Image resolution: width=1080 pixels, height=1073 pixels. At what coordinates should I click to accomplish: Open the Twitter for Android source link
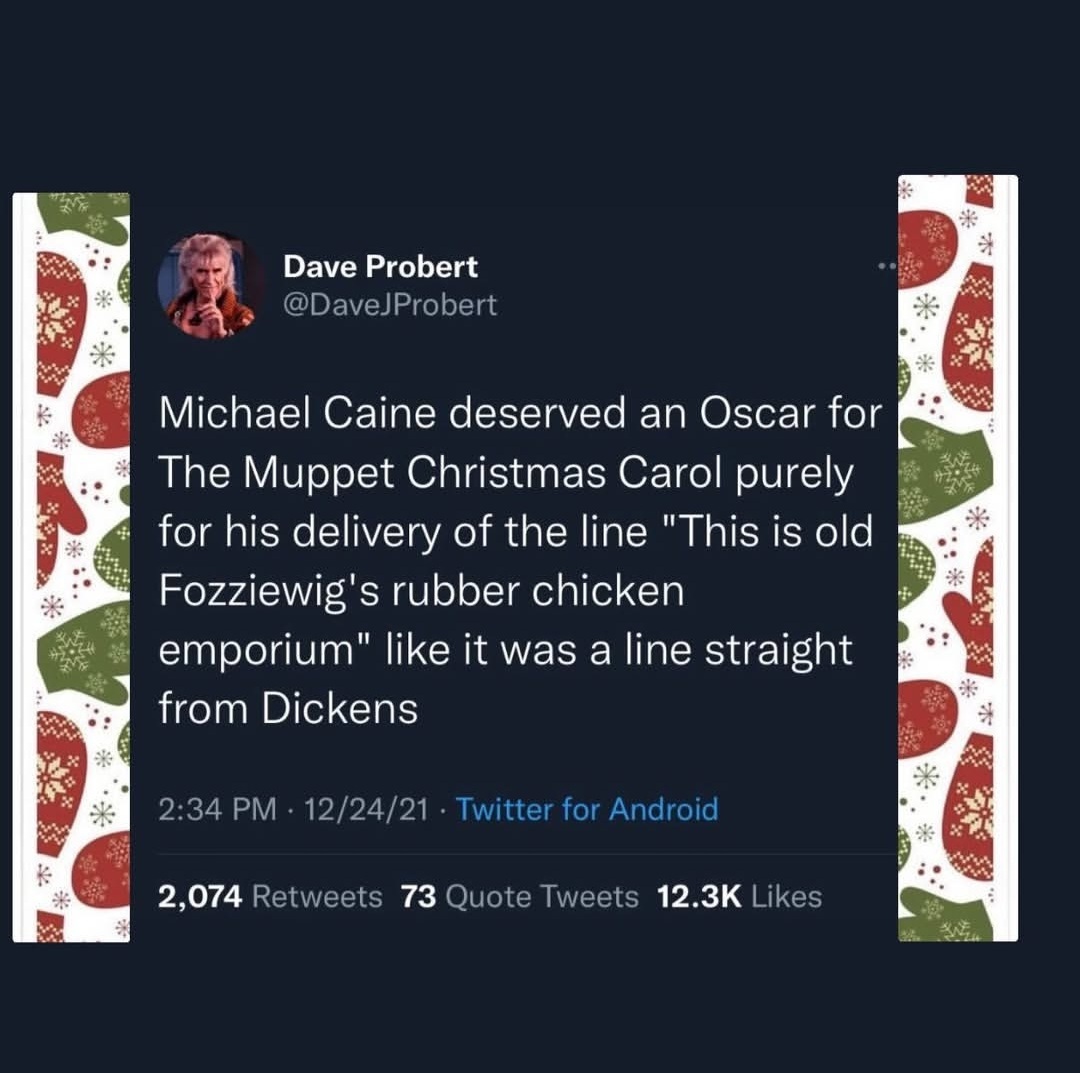(x=587, y=808)
